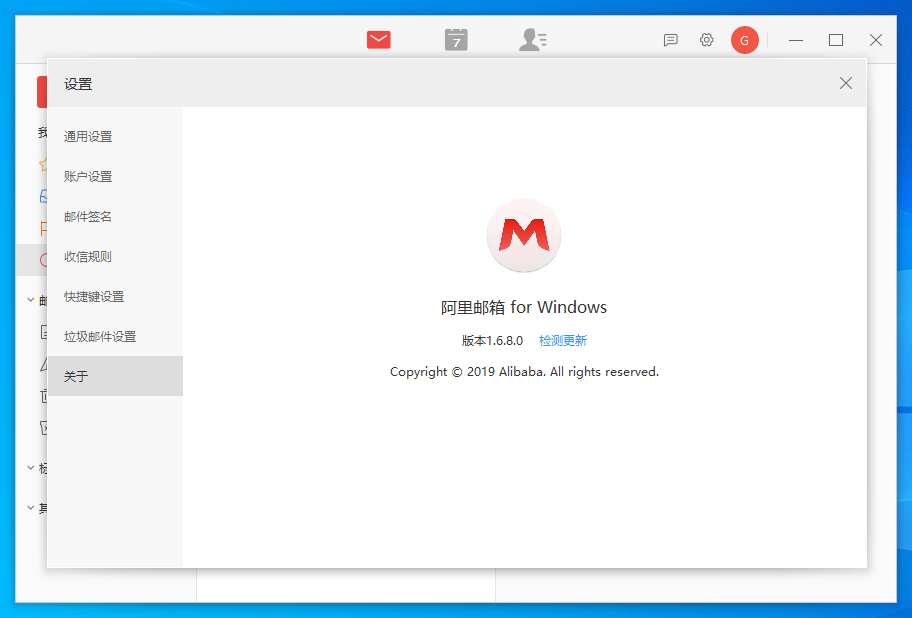Open the account avatar labeled G
The image size is (912, 618).
[744, 40]
